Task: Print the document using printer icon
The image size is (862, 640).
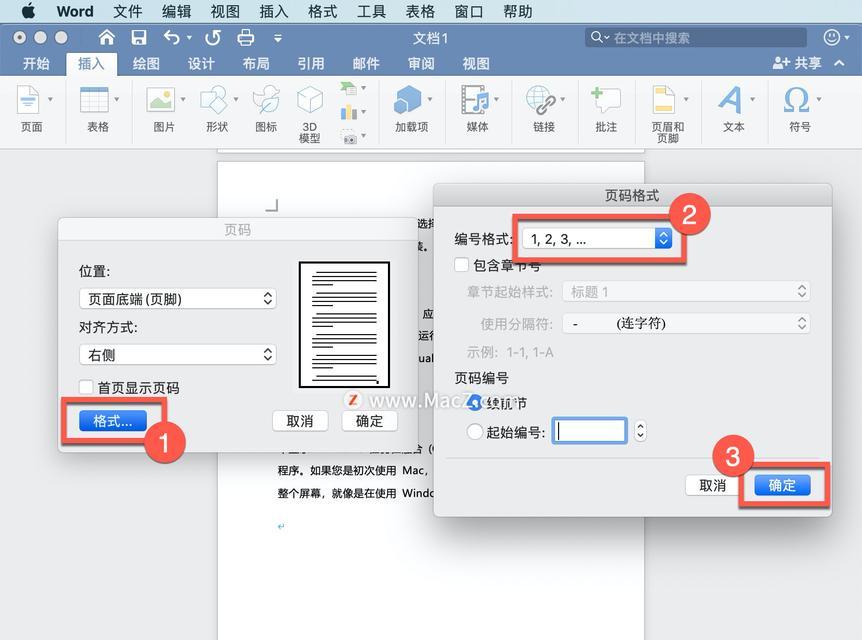Action: pos(245,37)
